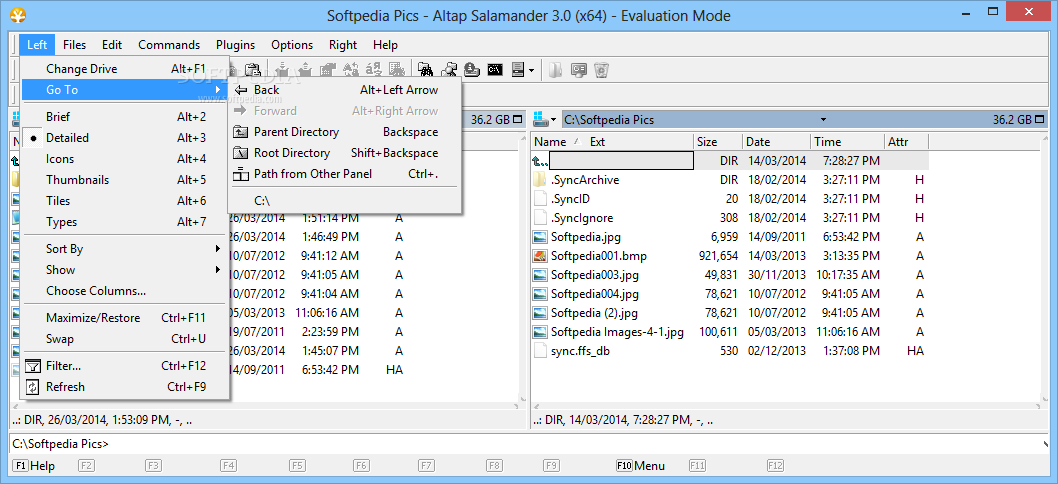Open the Right menu

tap(343, 45)
